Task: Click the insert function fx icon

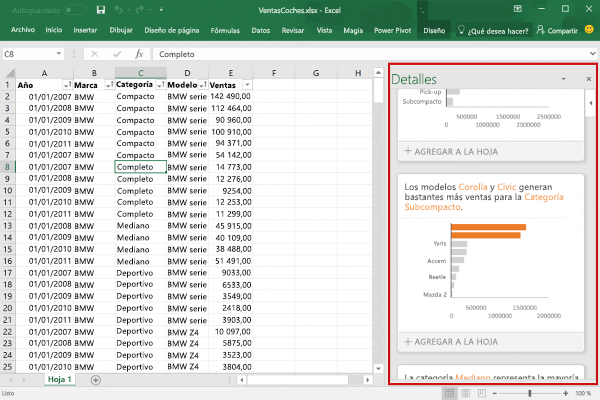Action: (x=139, y=54)
